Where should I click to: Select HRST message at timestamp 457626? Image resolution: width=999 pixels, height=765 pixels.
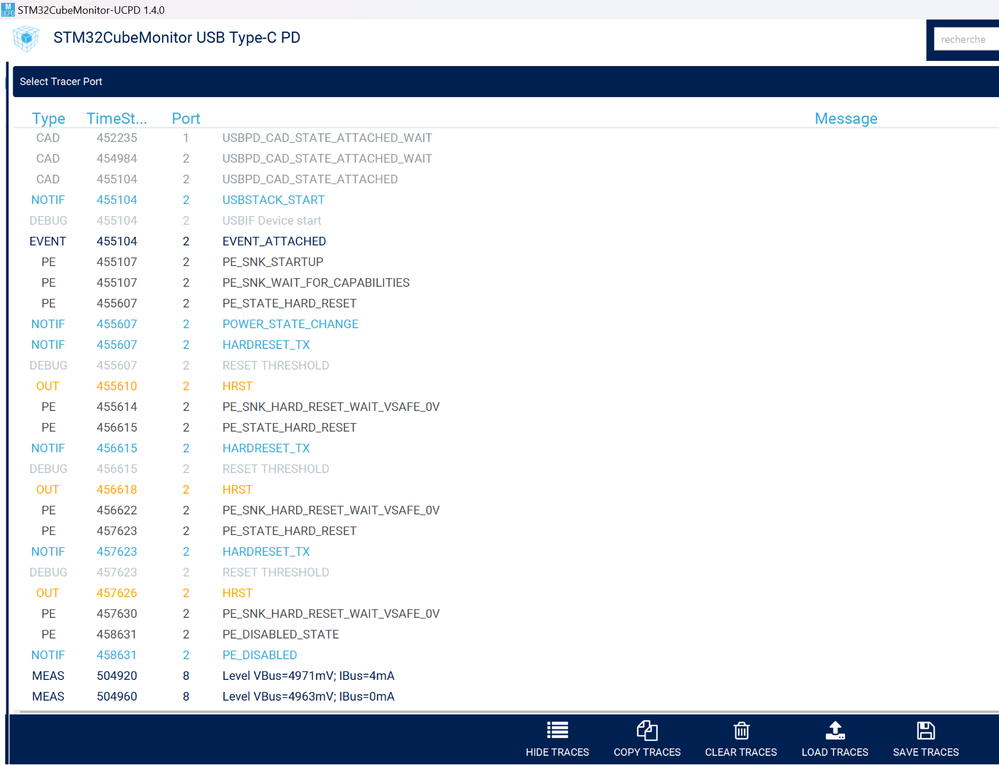click(237, 593)
